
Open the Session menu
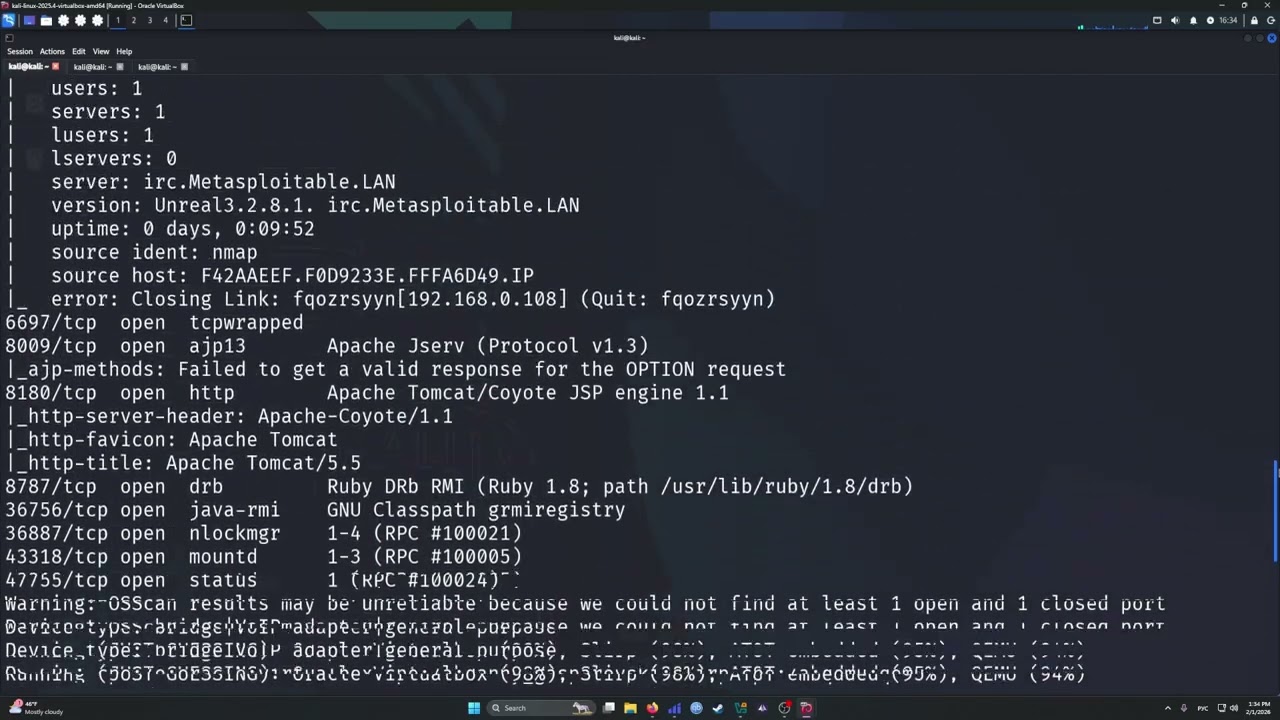[20, 51]
